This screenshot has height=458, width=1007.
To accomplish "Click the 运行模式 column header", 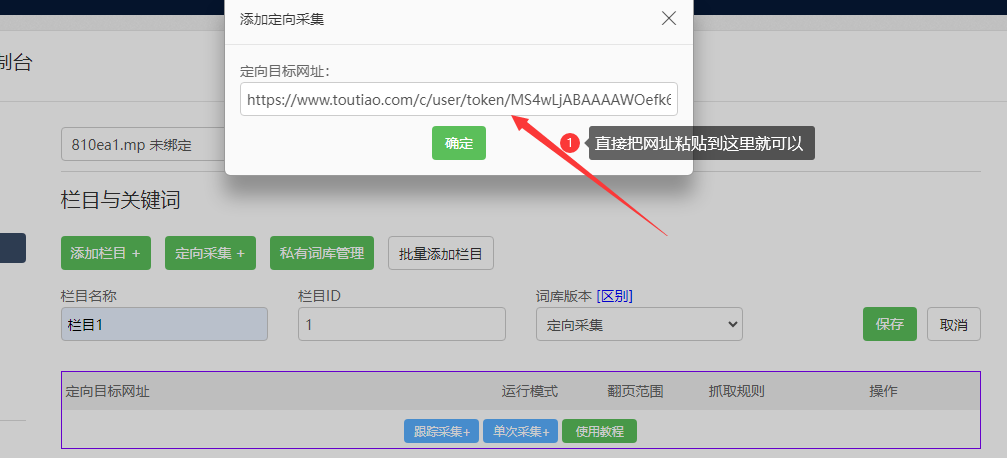I will pyautogui.click(x=529, y=391).
